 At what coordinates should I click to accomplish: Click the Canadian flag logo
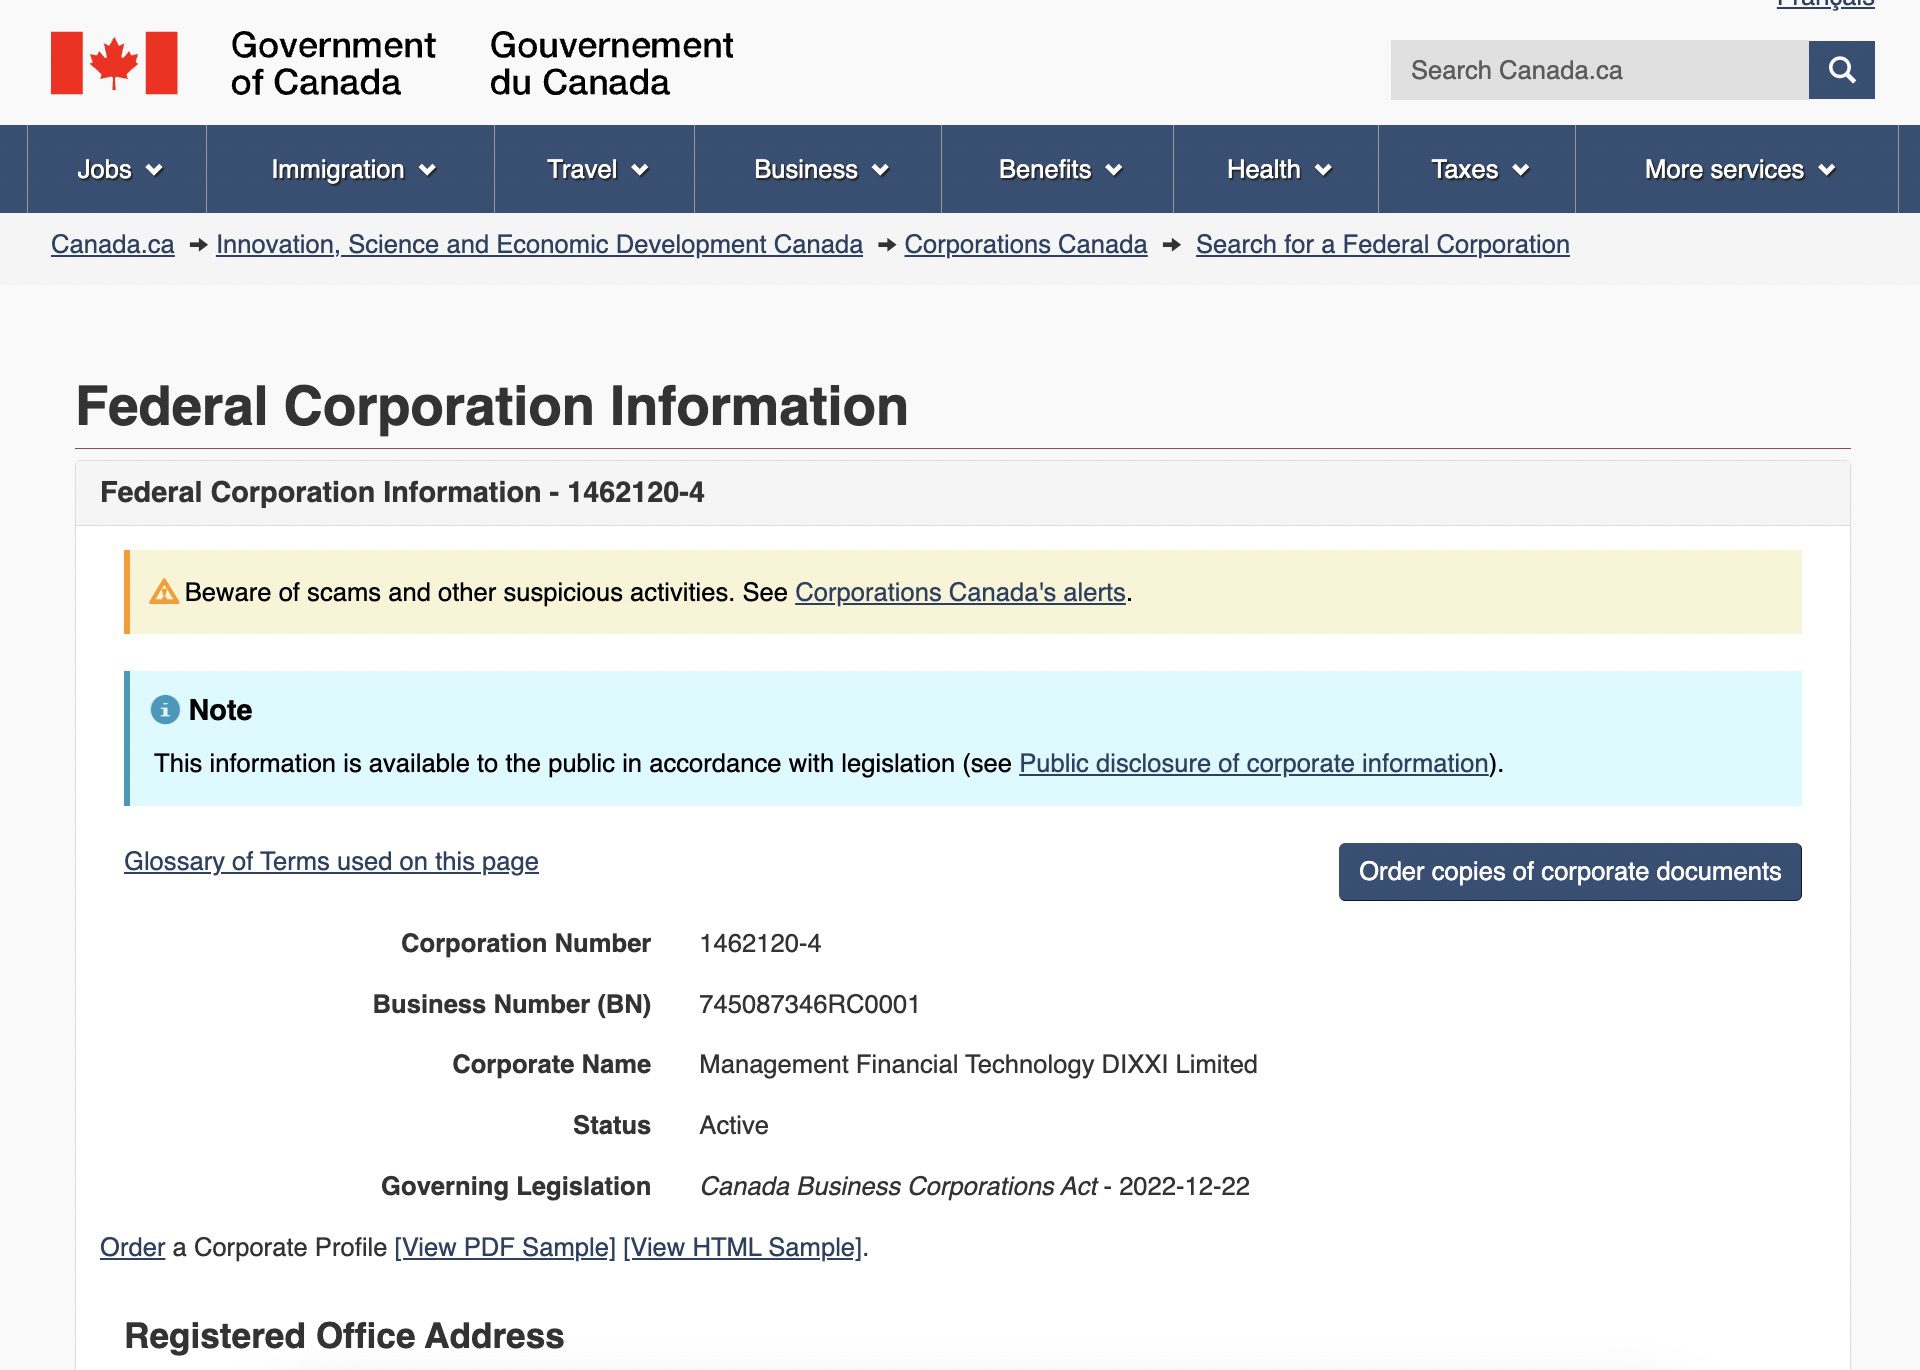pyautogui.click(x=114, y=63)
